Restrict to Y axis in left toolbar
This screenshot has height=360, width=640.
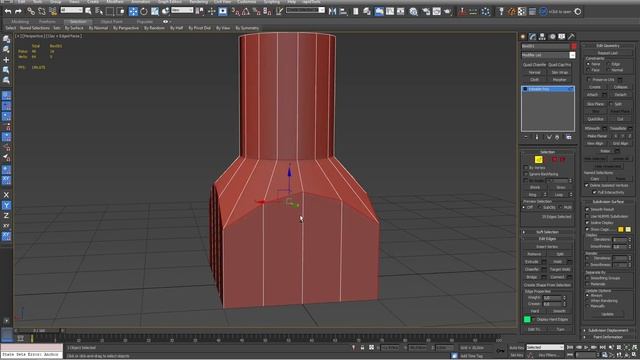tap(6, 205)
